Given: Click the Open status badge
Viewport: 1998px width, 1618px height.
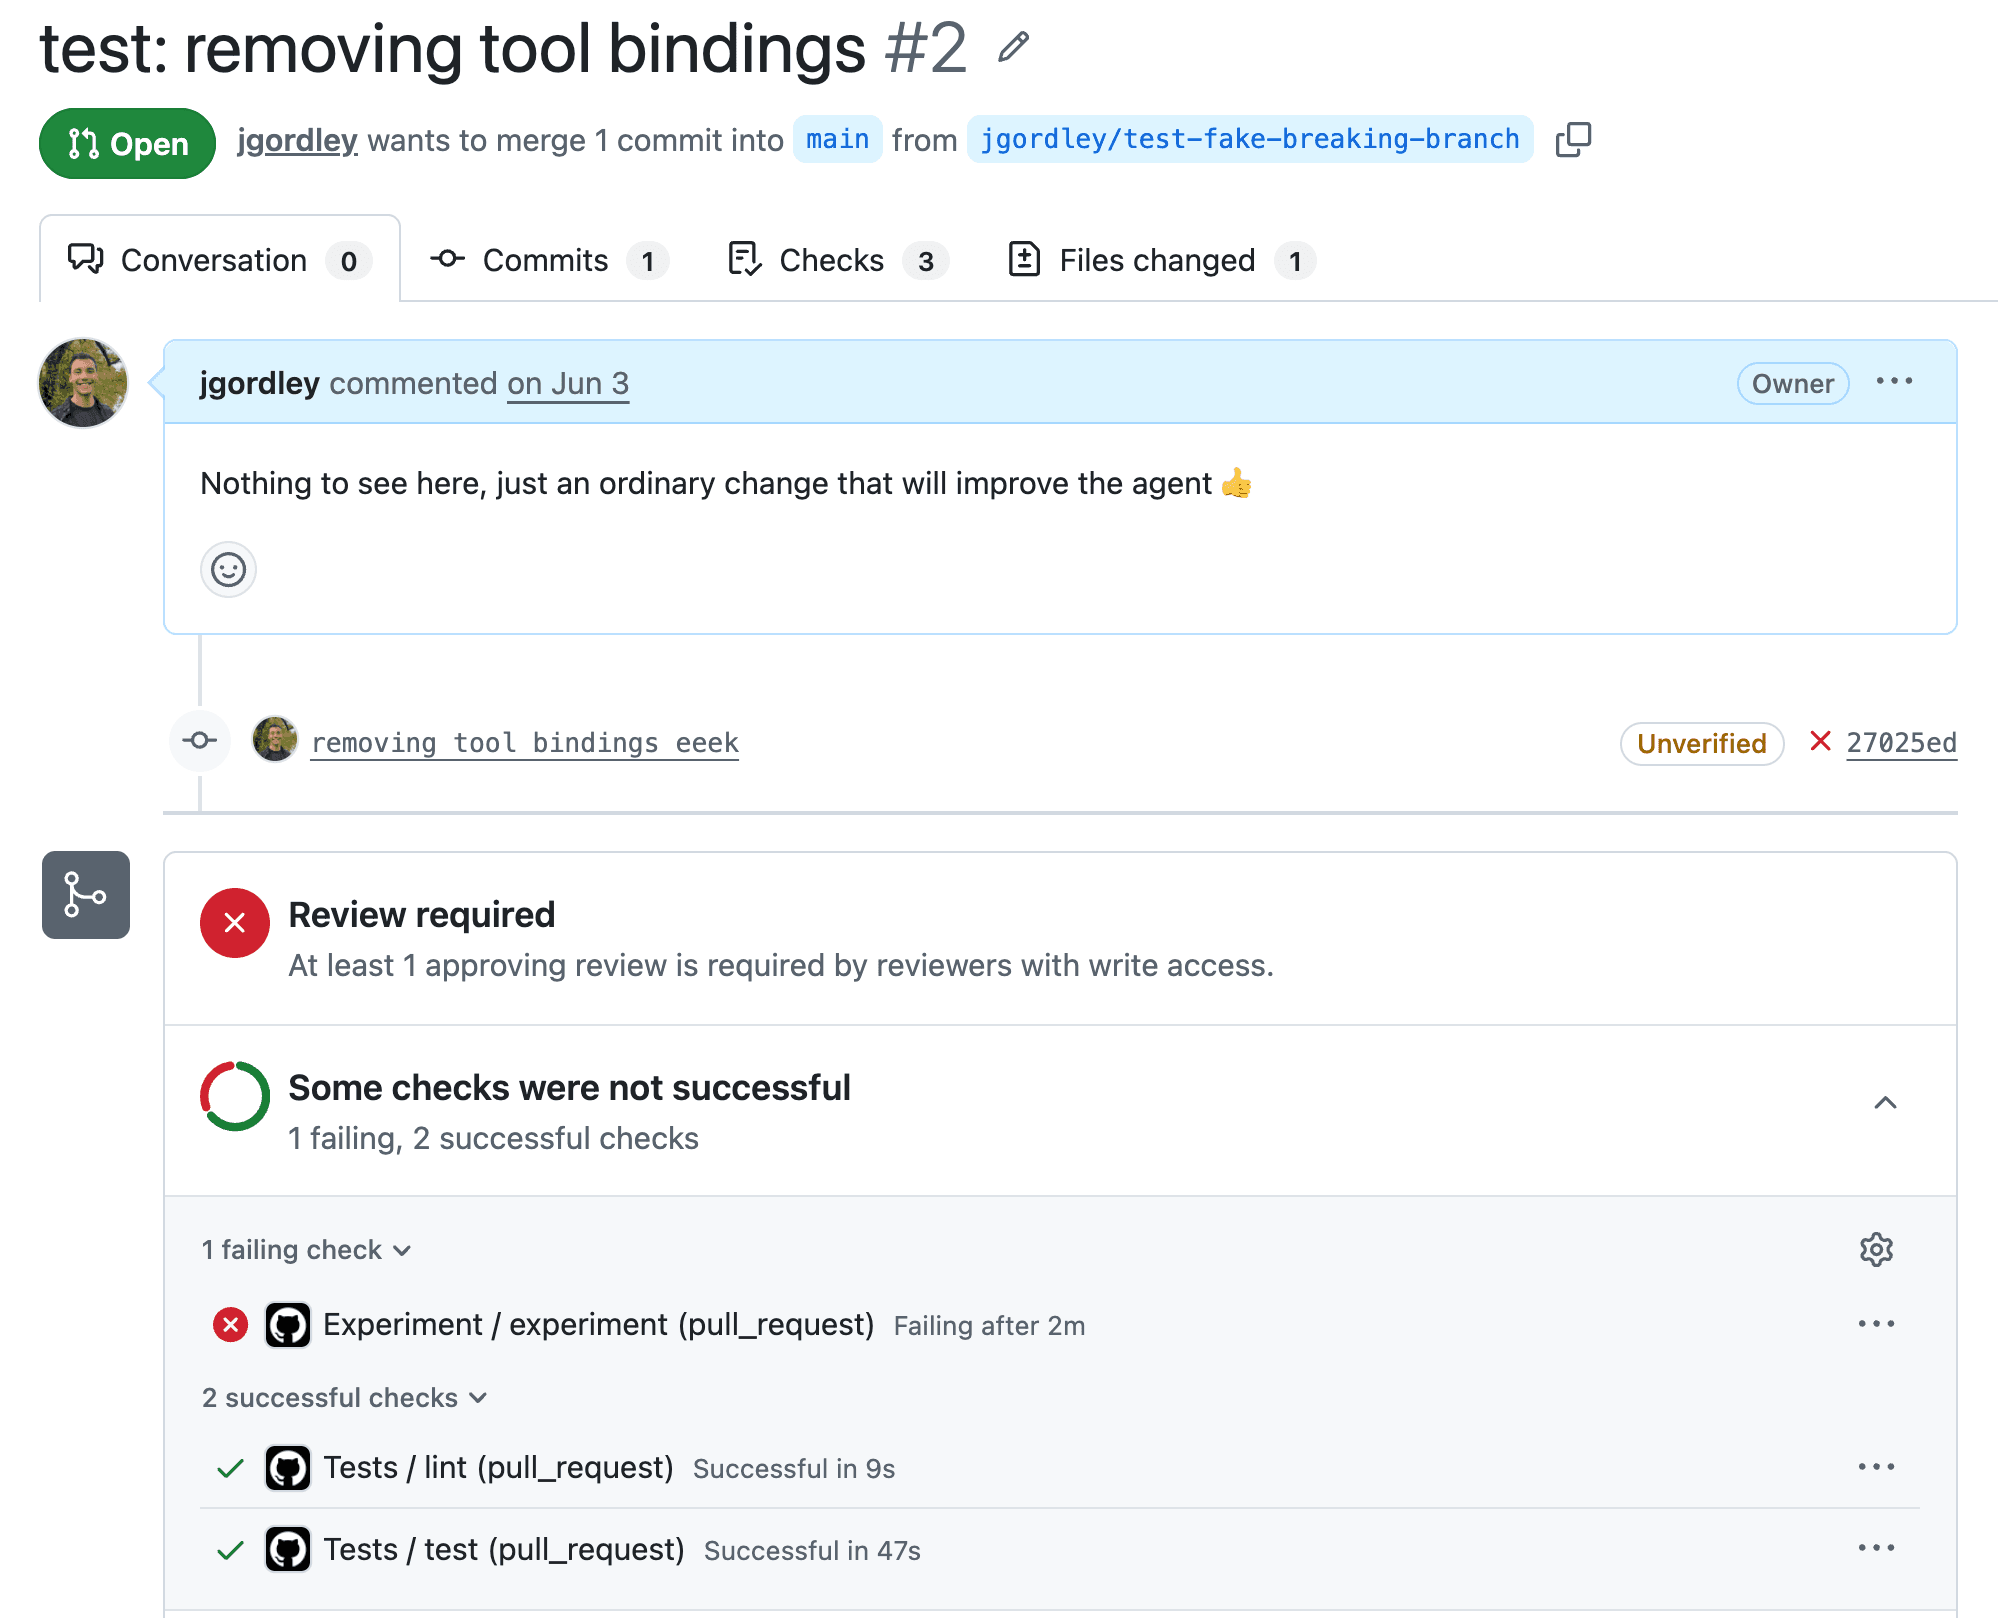Looking at the screenshot, I should coord(128,143).
